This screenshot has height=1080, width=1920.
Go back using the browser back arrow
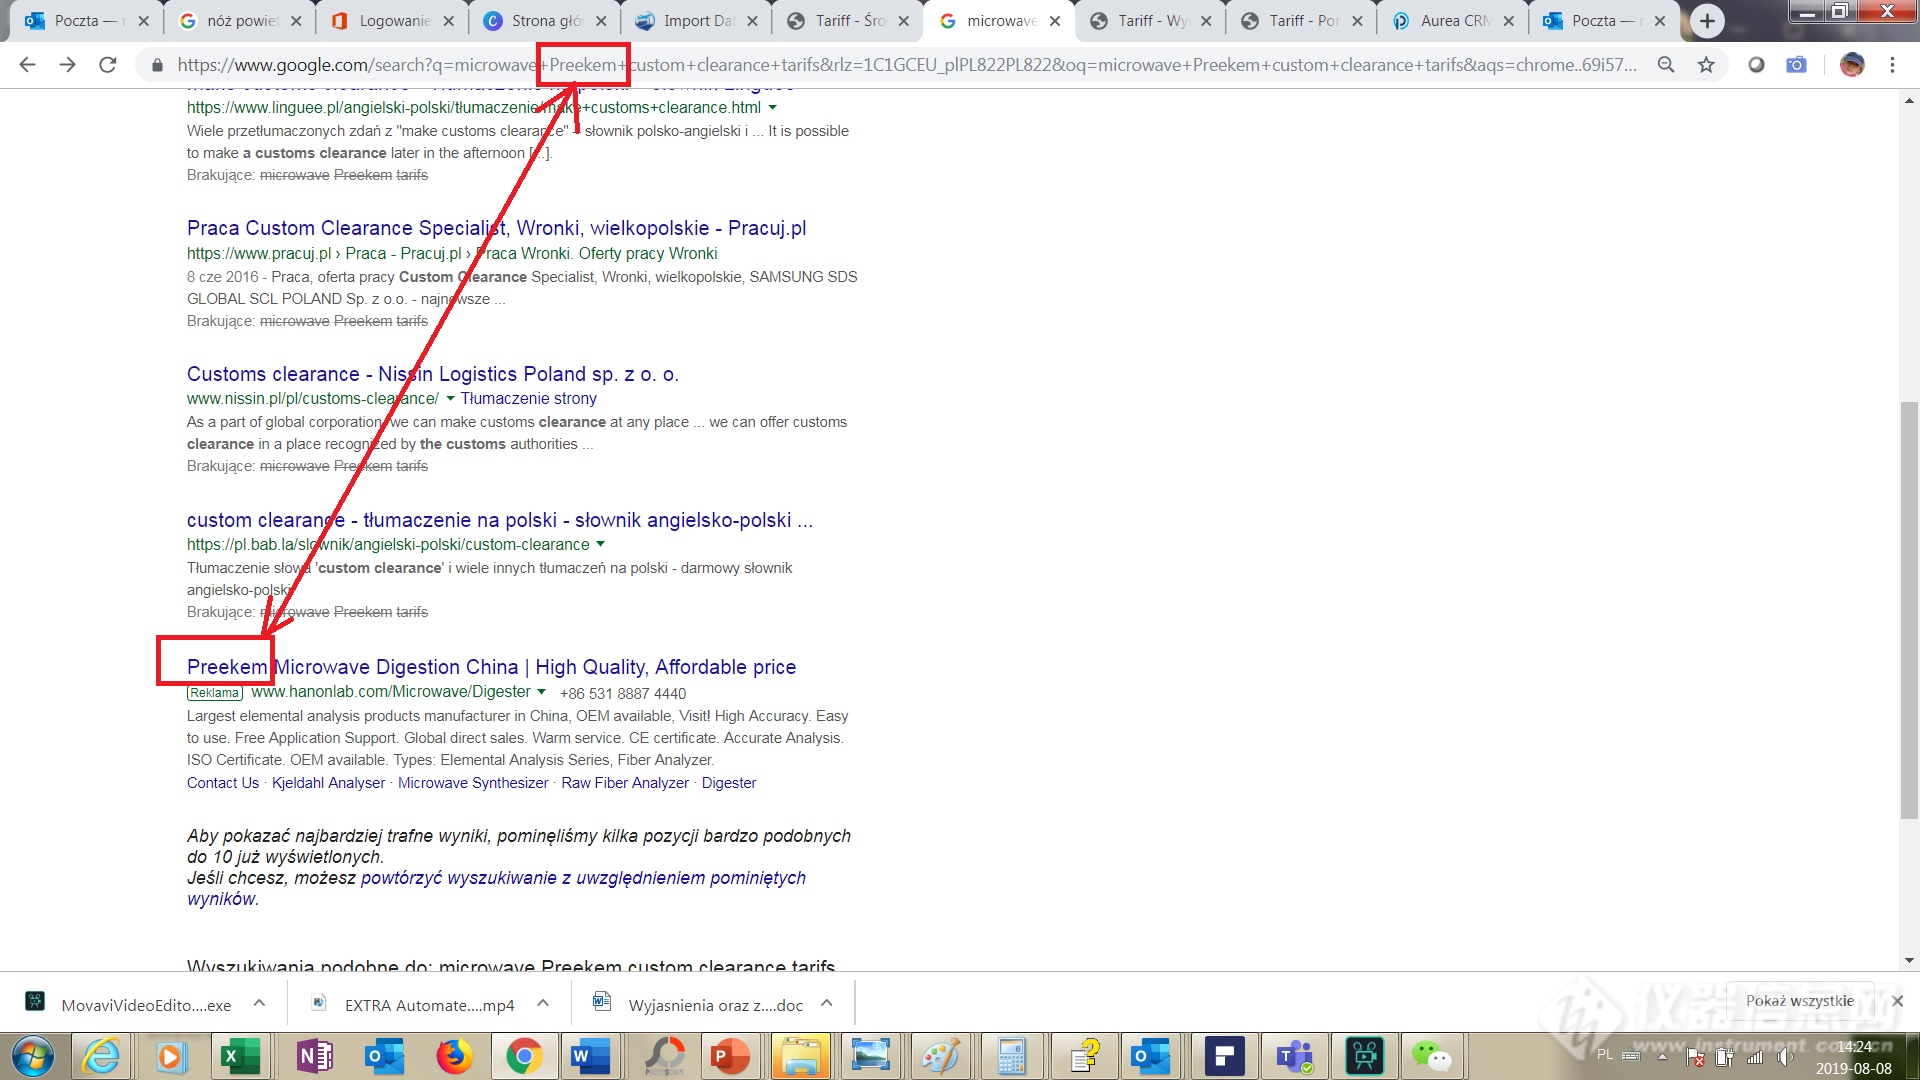[x=27, y=65]
